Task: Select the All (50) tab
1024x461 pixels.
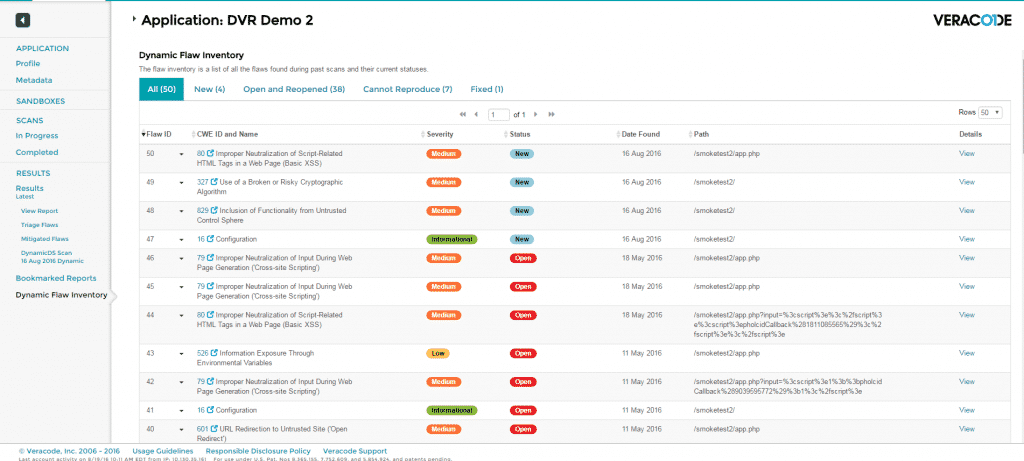Action: click(x=161, y=89)
